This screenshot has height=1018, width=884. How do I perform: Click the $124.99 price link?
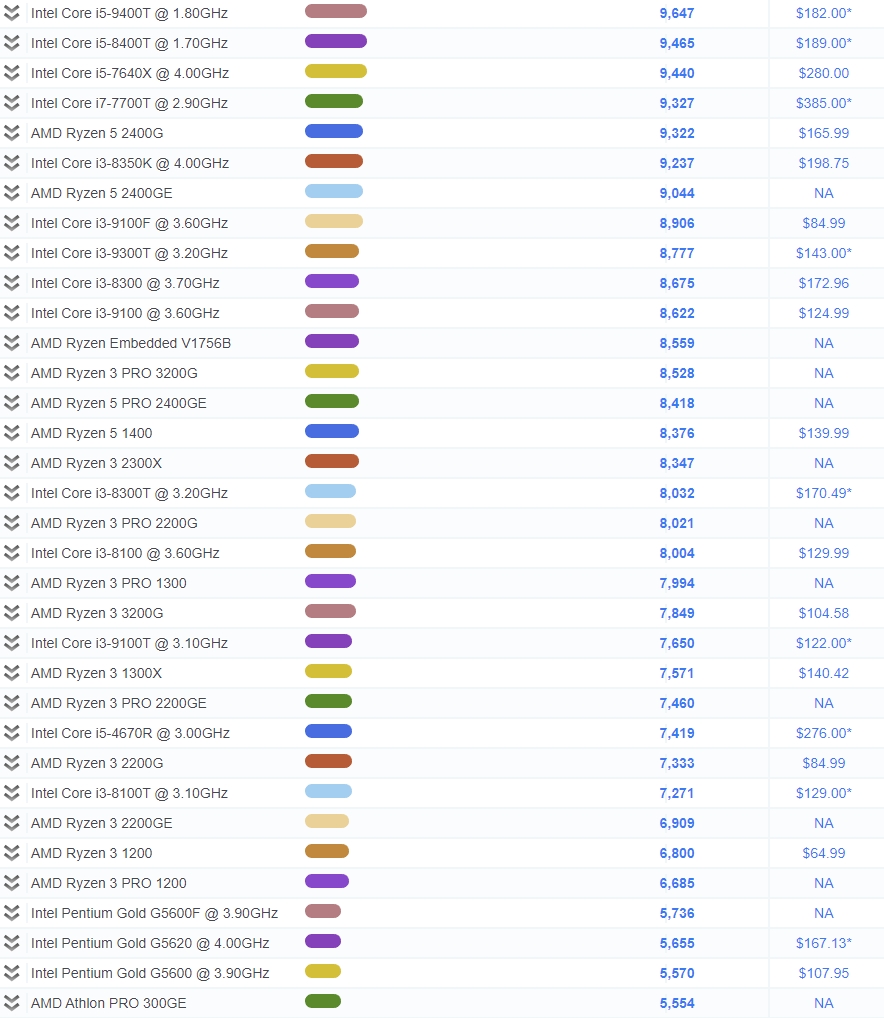824,313
